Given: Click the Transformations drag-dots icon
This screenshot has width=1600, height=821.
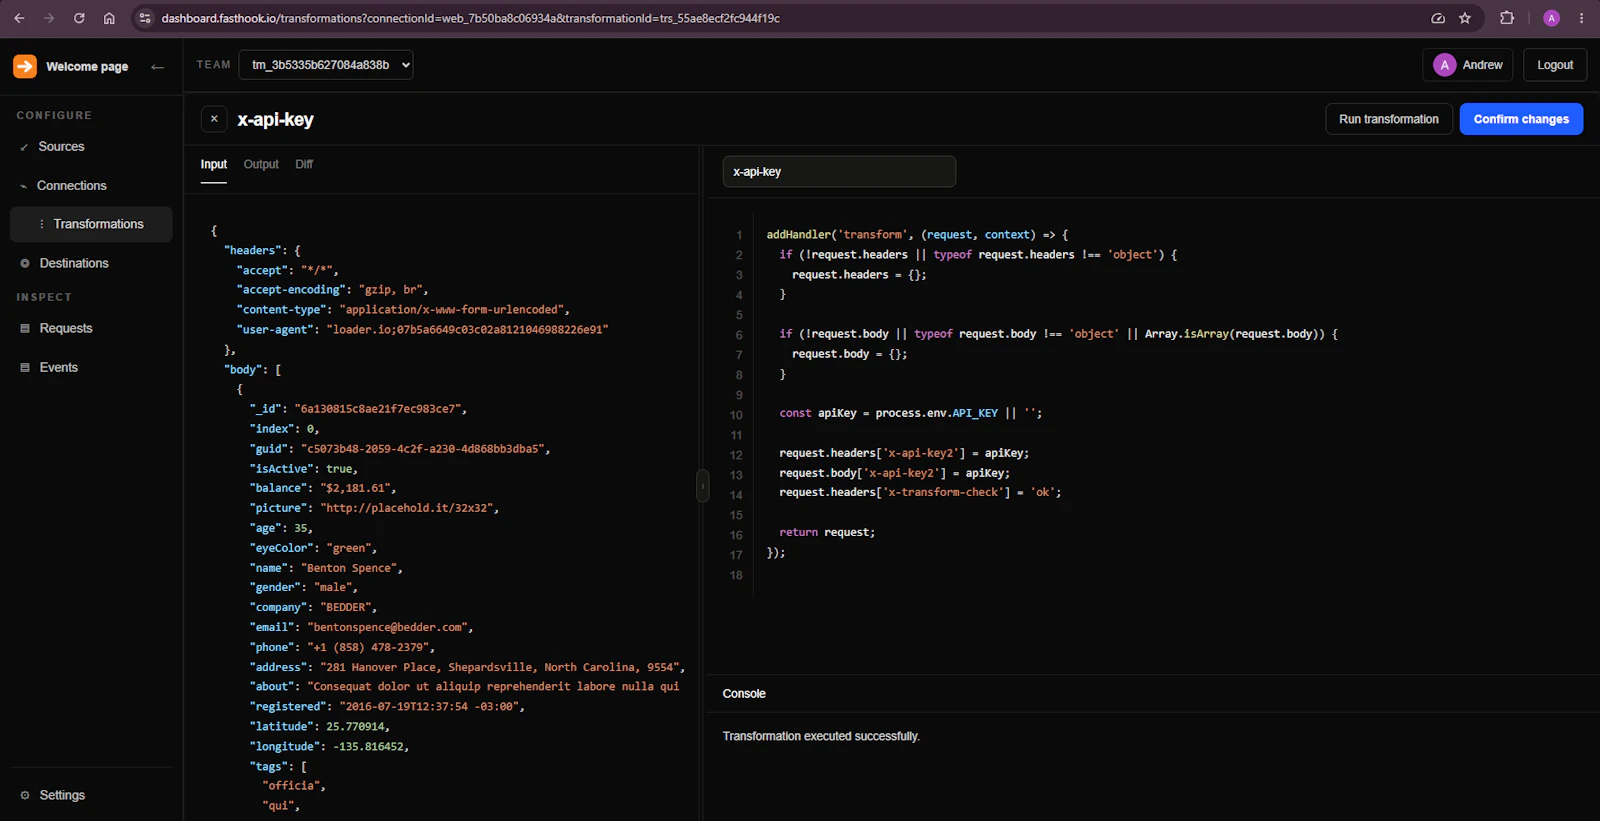Looking at the screenshot, I should click(x=41, y=224).
